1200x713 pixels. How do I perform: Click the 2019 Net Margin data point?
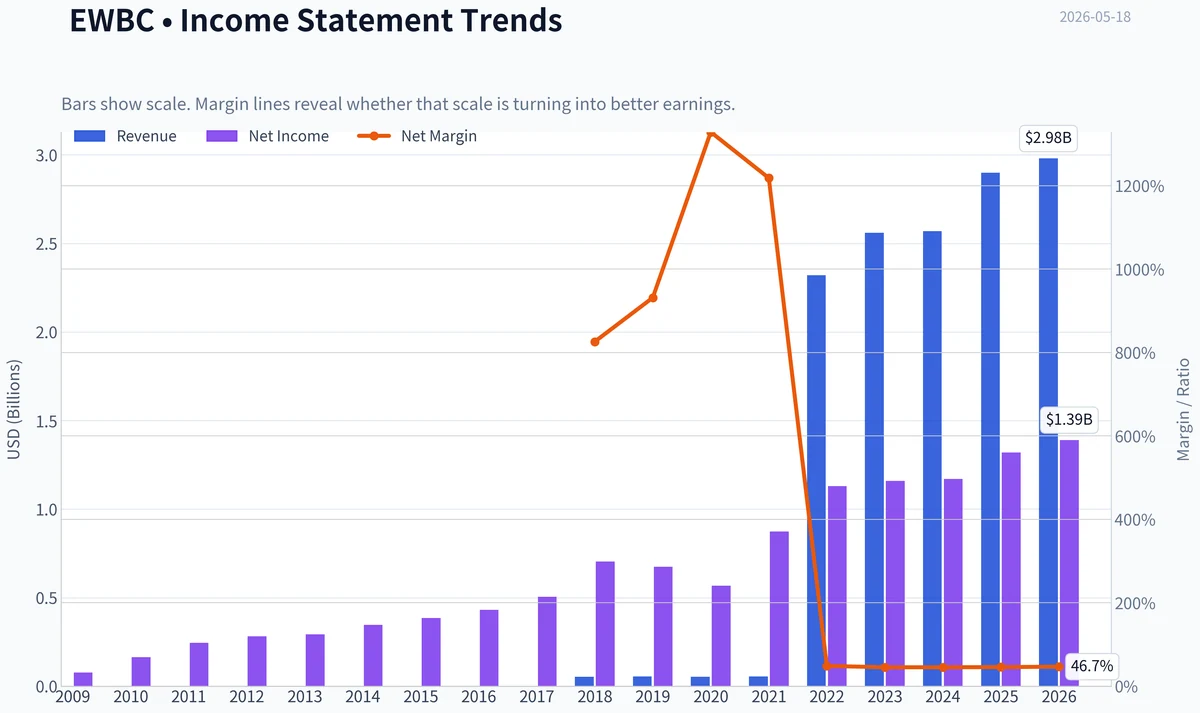point(653,298)
